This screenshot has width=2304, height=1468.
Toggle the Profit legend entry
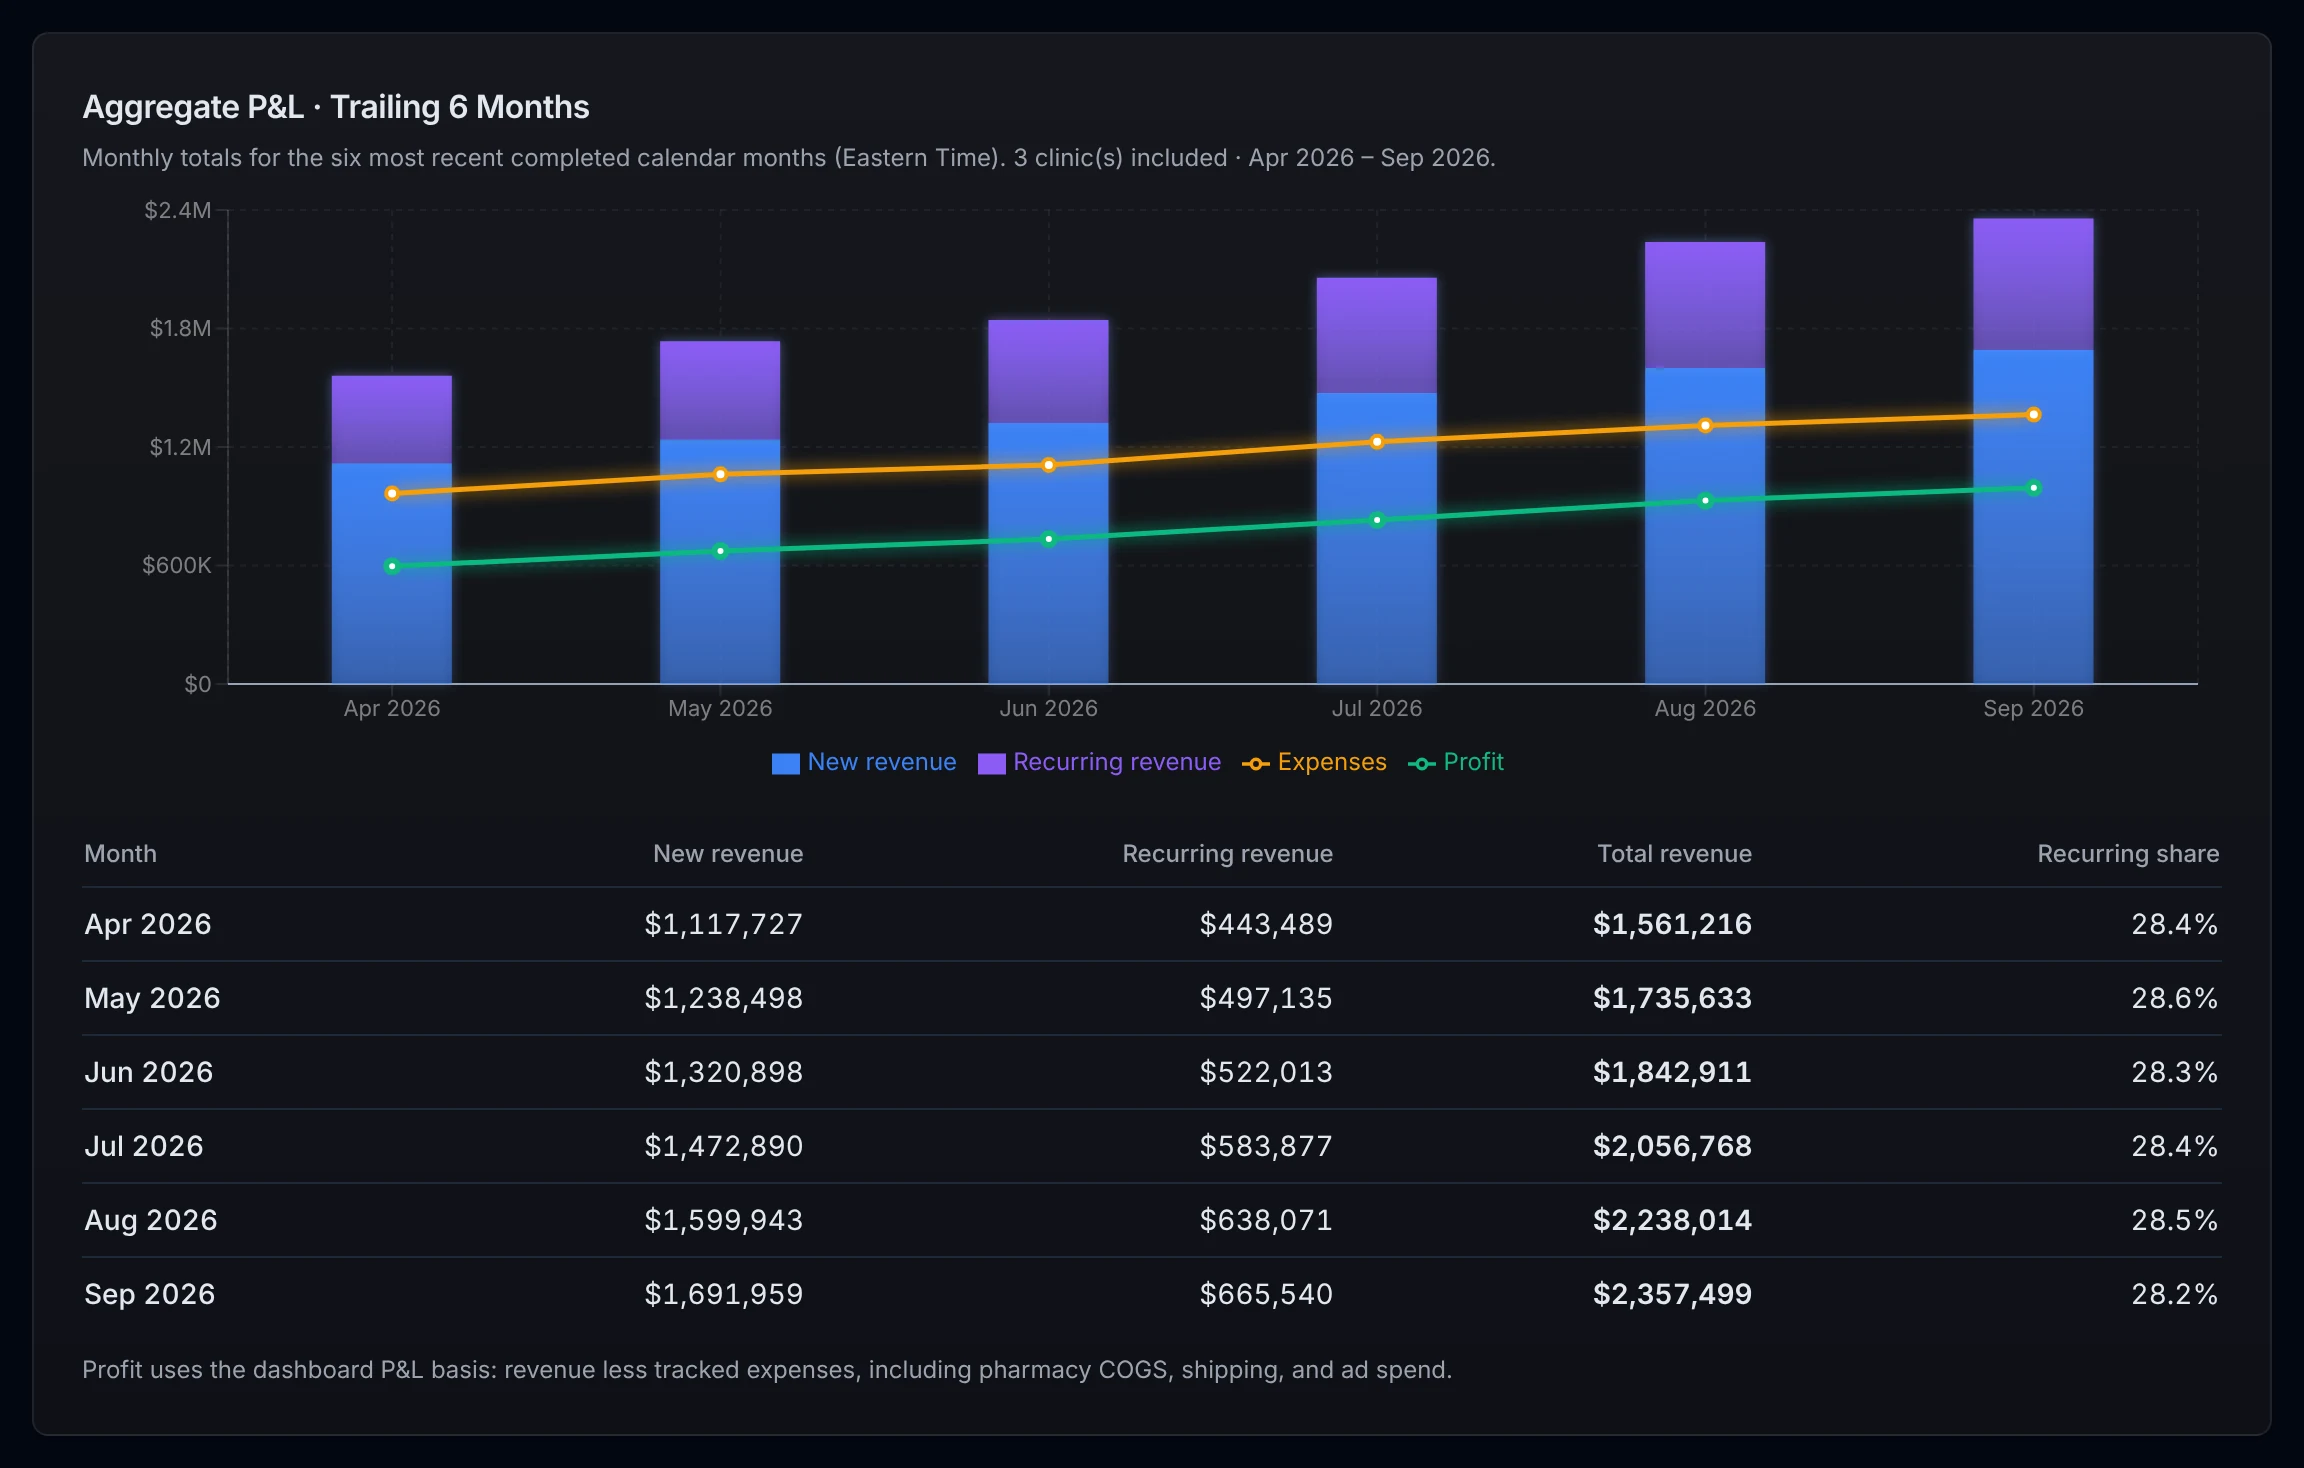point(1456,762)
